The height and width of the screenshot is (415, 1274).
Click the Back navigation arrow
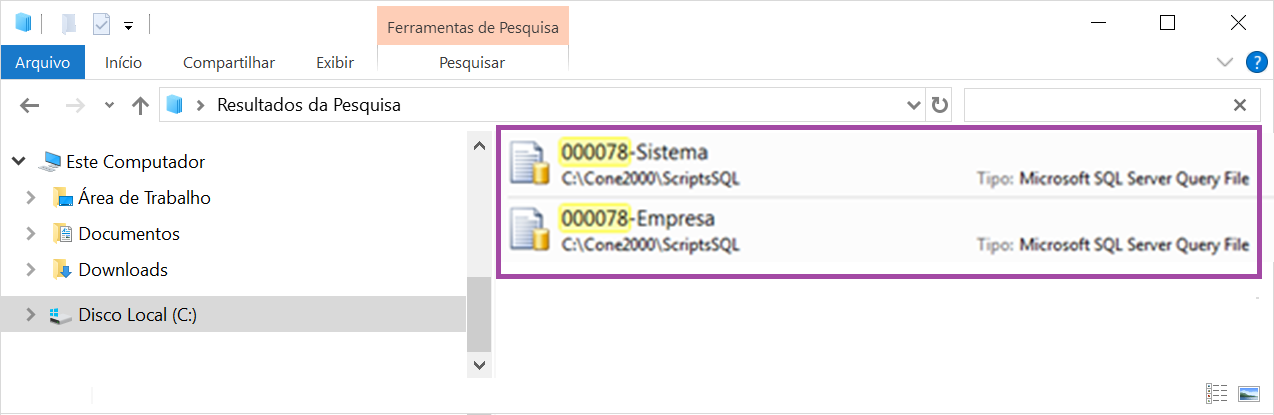[30, 105]
